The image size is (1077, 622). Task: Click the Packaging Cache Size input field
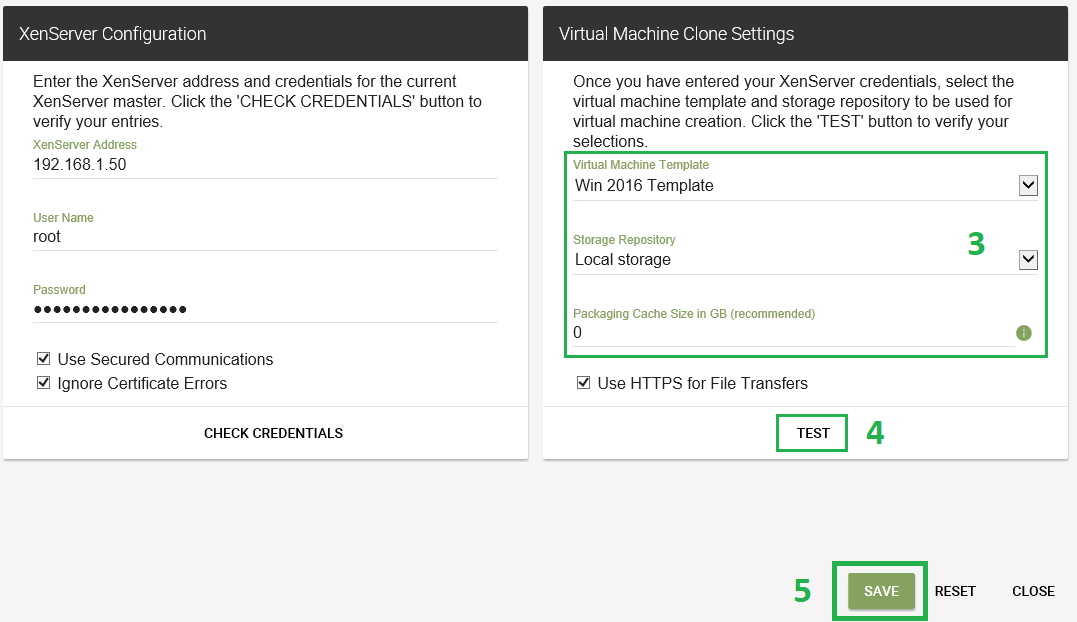(x=790, y=333)
